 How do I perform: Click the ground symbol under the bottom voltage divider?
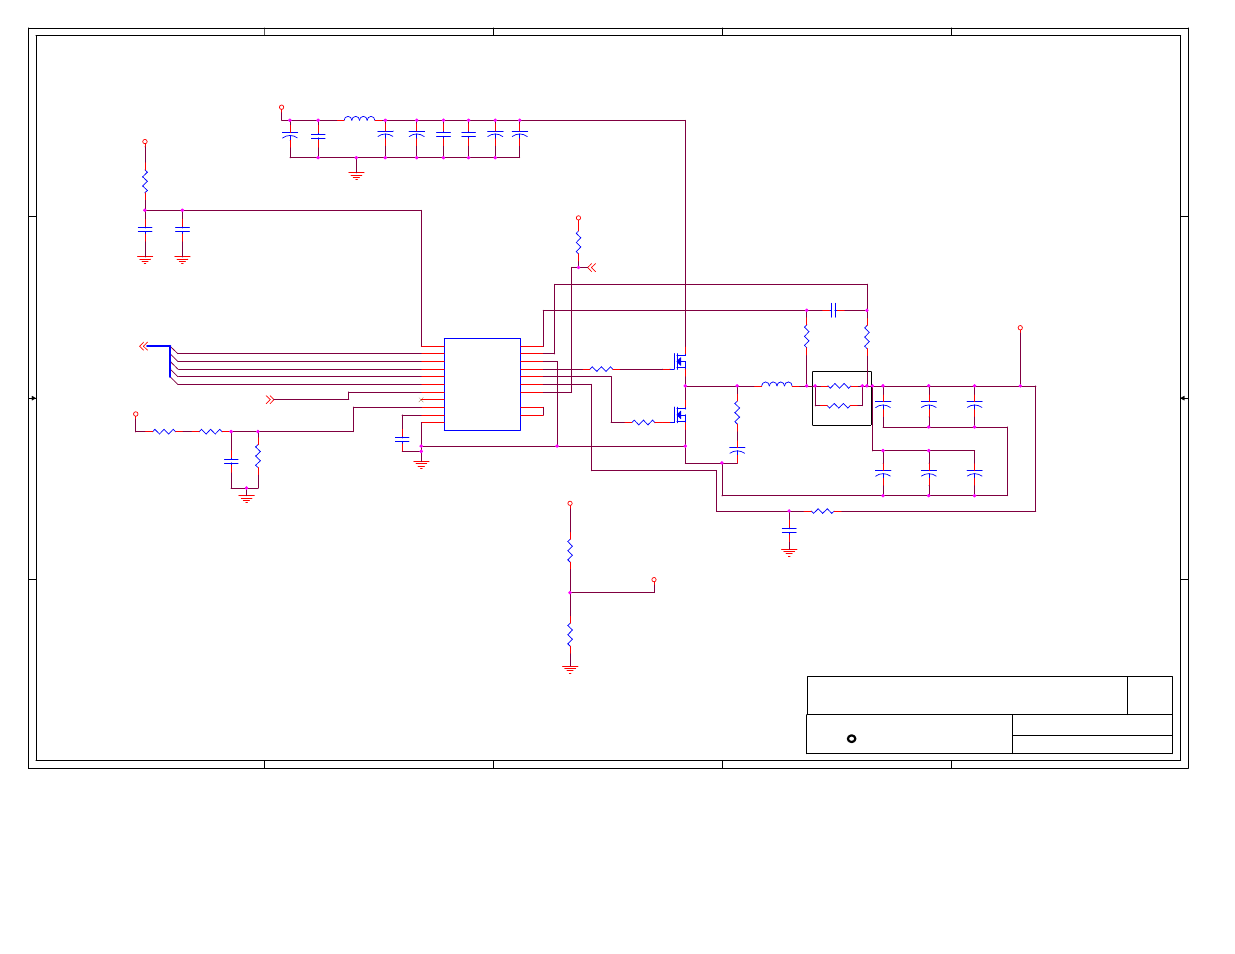(570, 668)
